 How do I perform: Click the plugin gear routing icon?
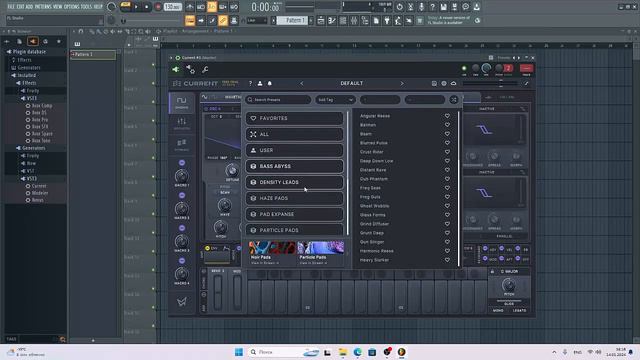[x=191, y=70]
